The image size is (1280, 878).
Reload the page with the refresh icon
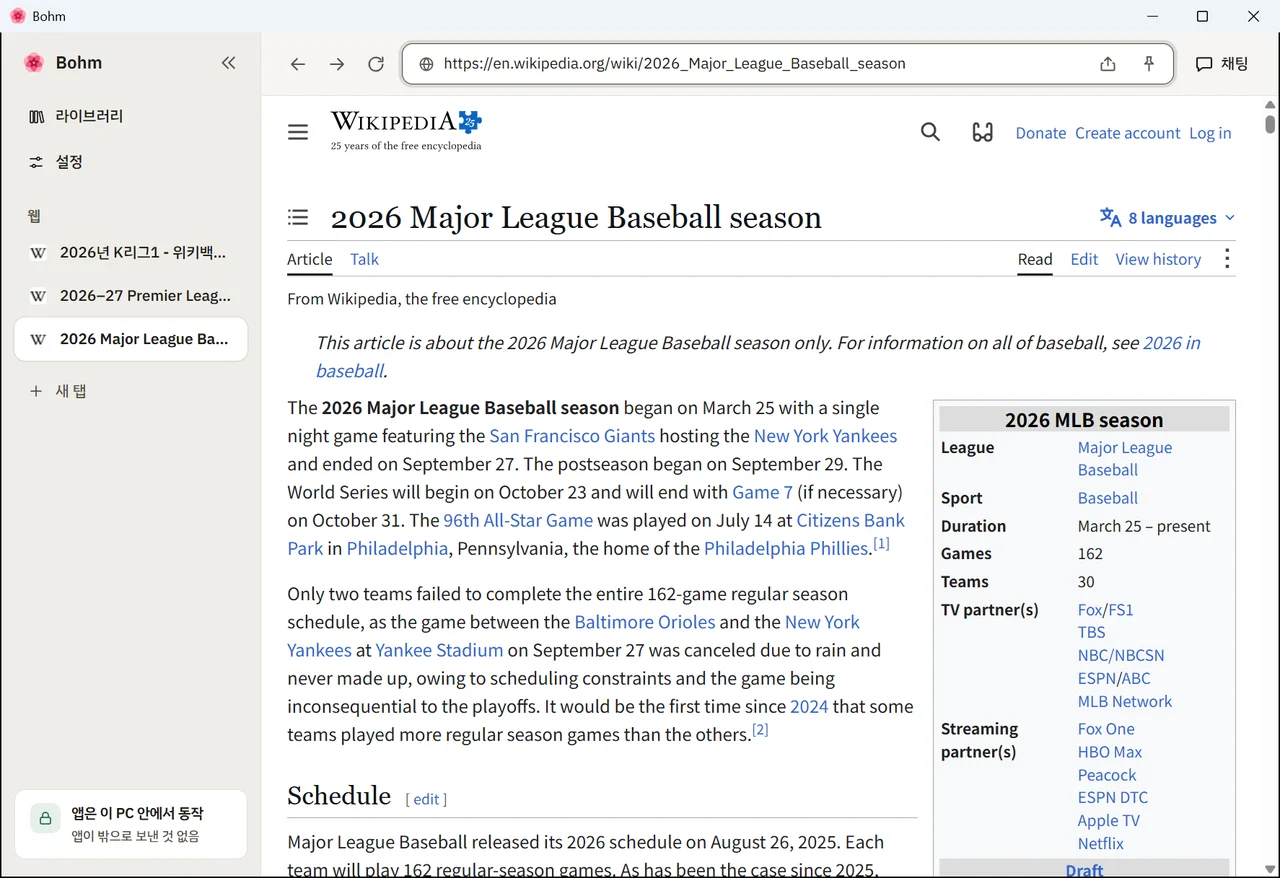click(x=376, y=64)
